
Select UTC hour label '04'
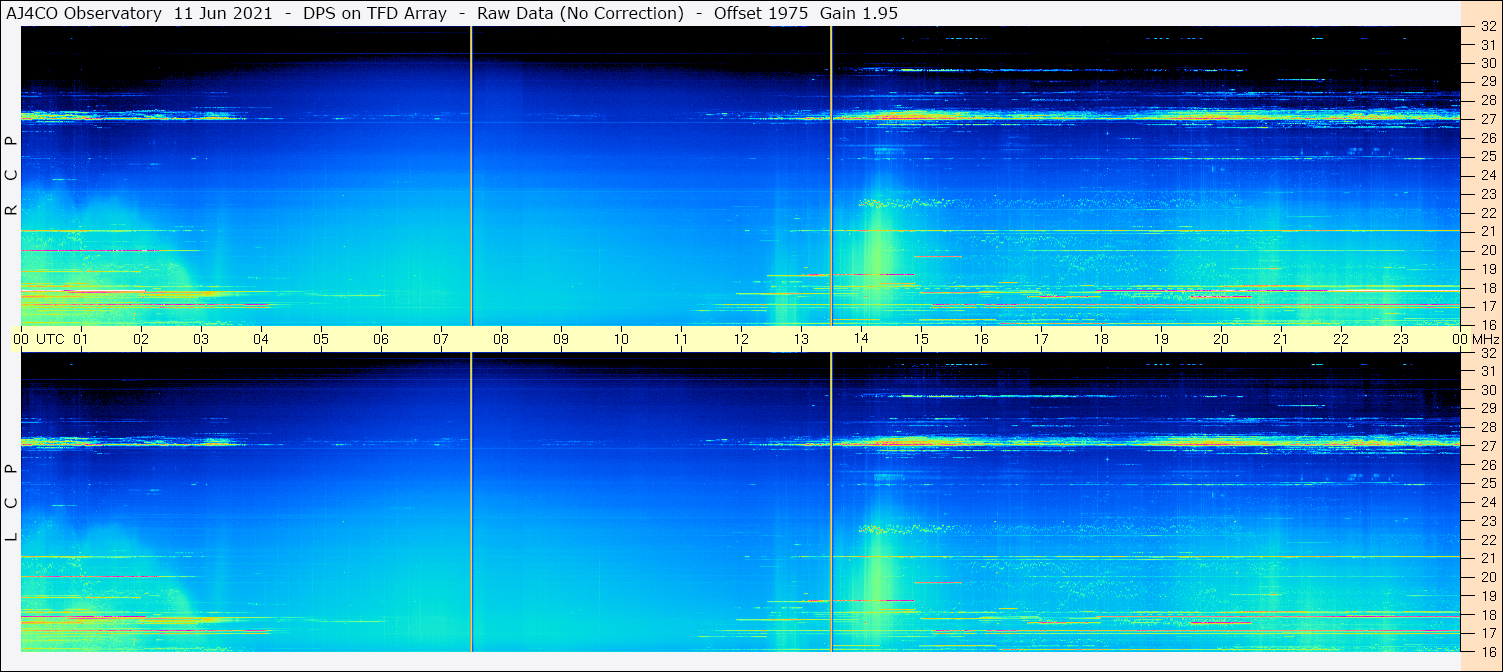click(x=261, y=339)
